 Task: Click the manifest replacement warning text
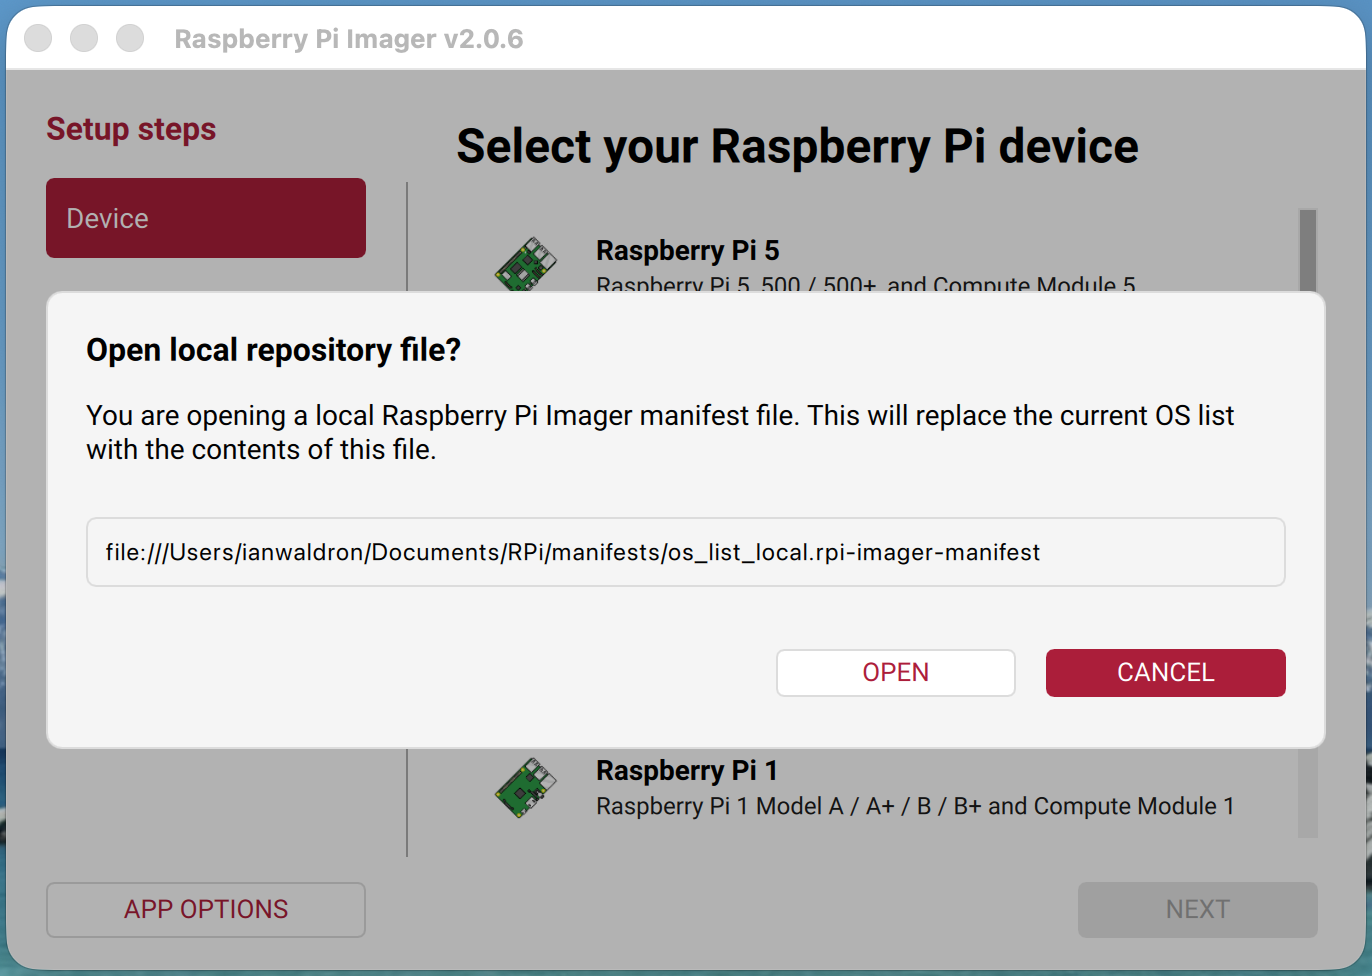(x=660, y=431)
